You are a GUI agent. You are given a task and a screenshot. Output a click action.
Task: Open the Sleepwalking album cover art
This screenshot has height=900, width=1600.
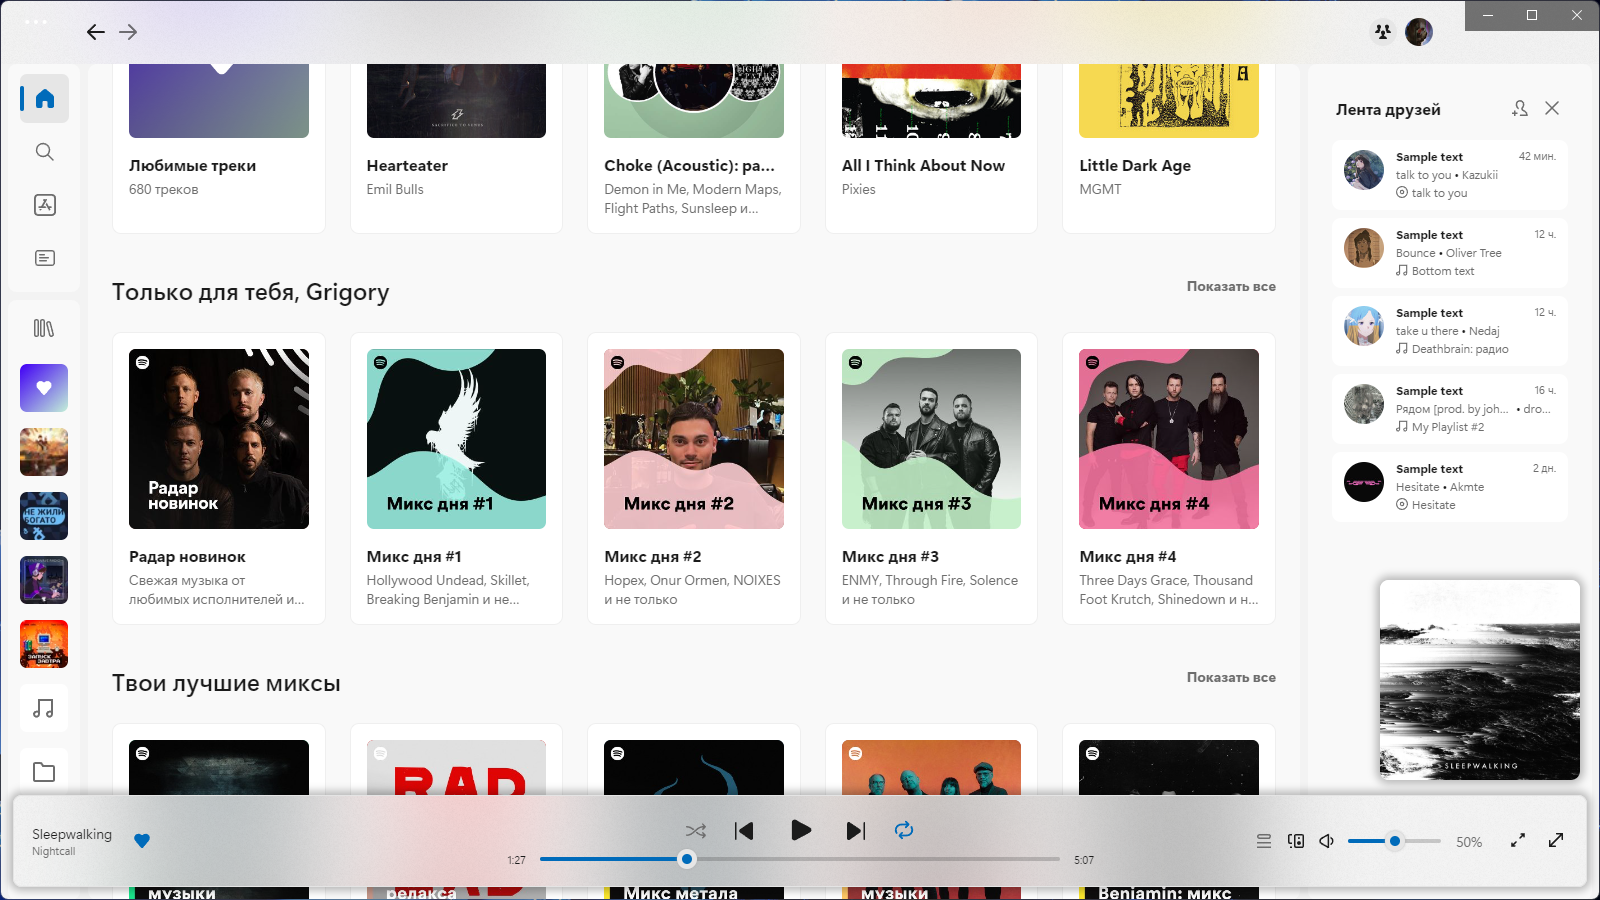tap(1480, 680)
